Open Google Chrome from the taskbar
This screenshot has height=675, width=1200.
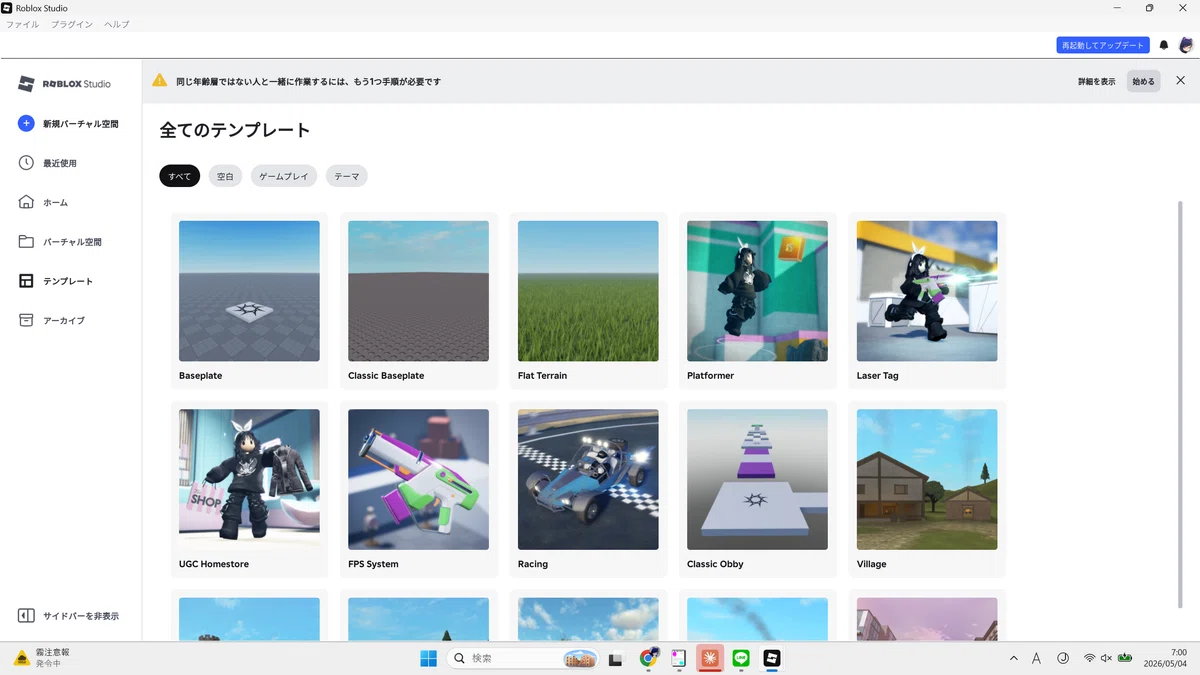click(649, 658)
